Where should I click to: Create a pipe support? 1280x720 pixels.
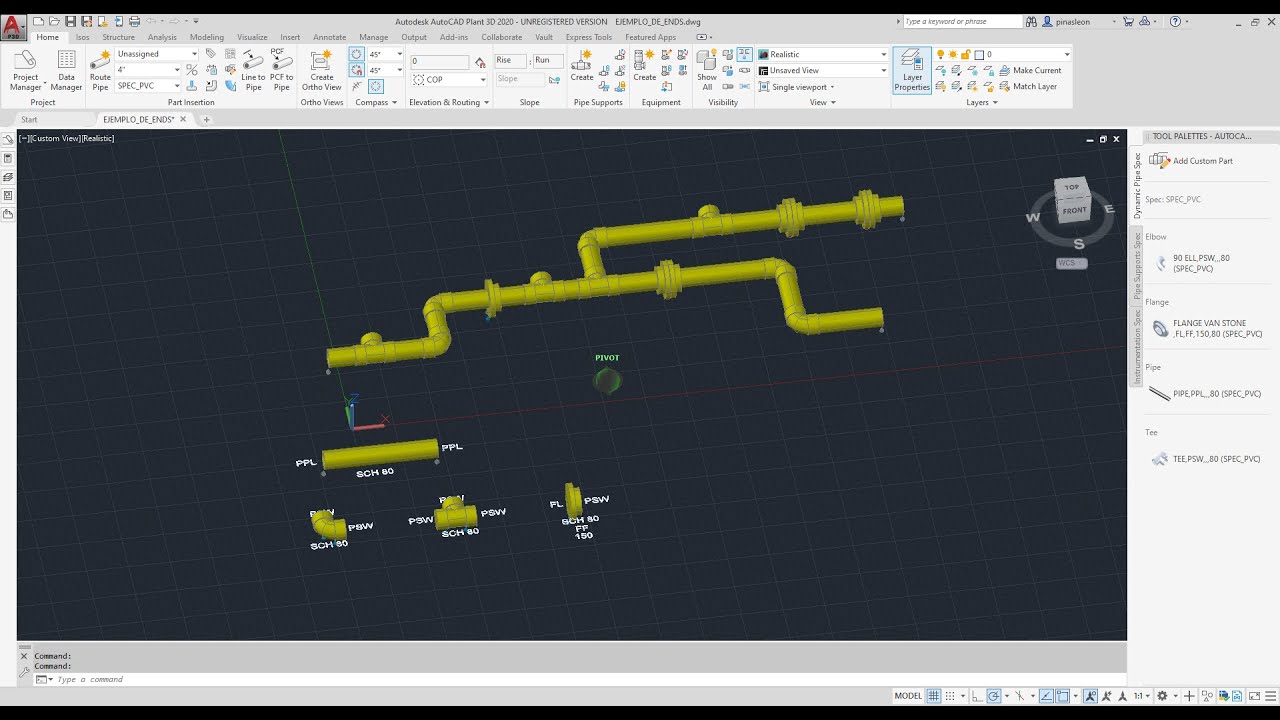(582, 66)
